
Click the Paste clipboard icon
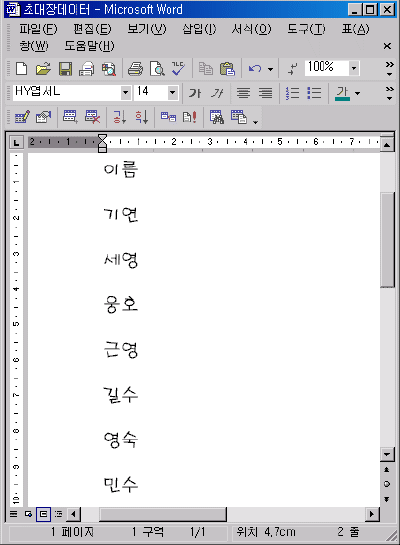(227, 68)
